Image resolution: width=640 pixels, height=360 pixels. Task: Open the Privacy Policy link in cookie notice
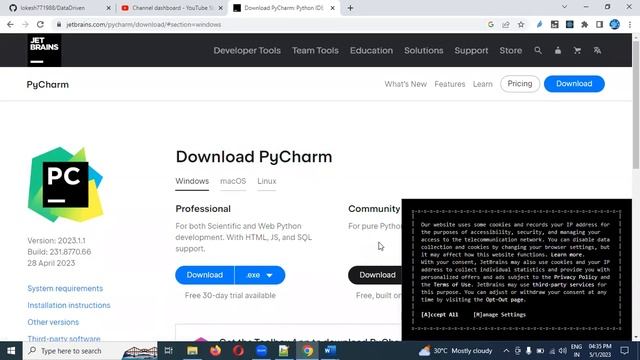[576, 277]
